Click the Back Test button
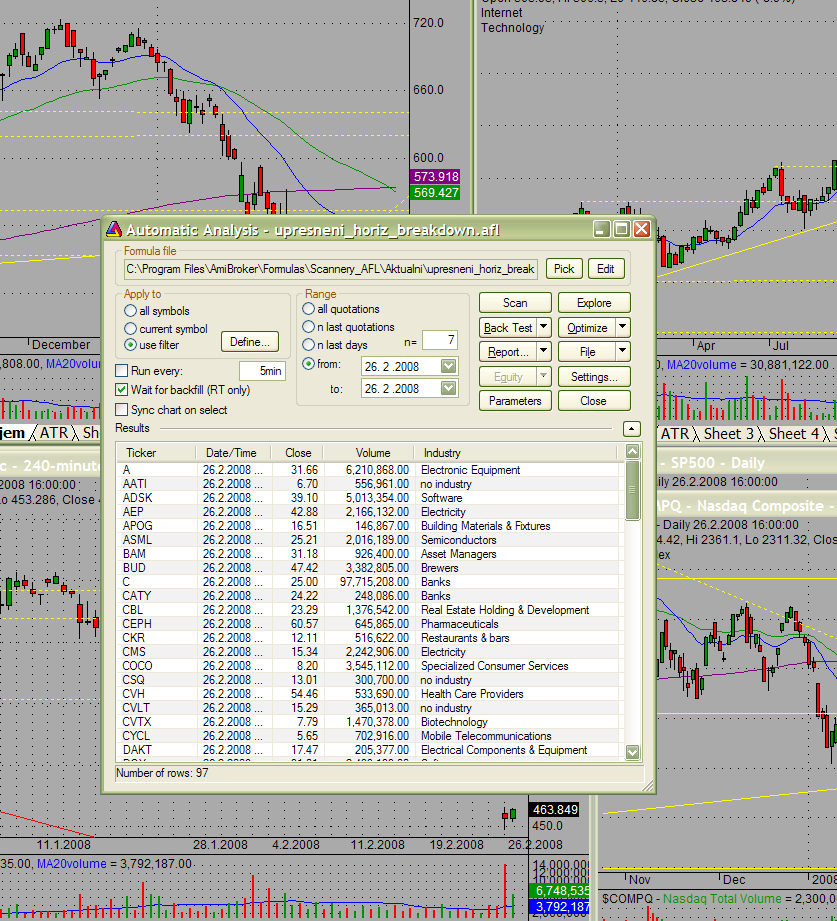The width and height of the screenshot is (837, 921). (x=508, y=327)
